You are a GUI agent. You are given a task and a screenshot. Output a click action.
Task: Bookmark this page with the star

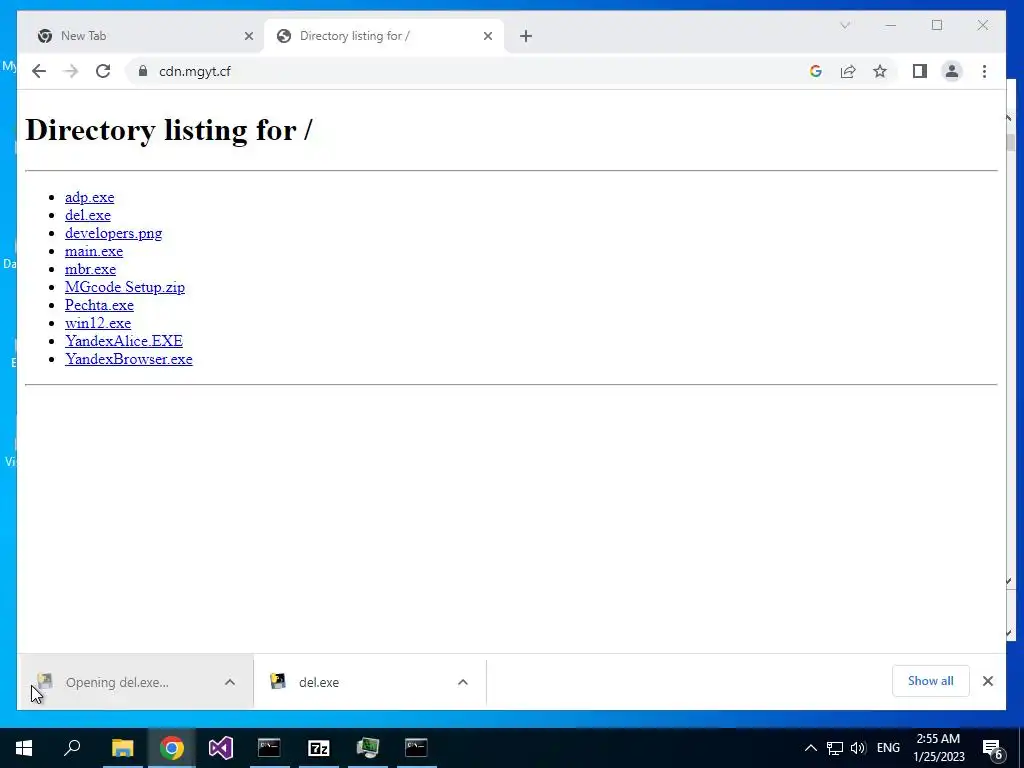pos(880,71)
